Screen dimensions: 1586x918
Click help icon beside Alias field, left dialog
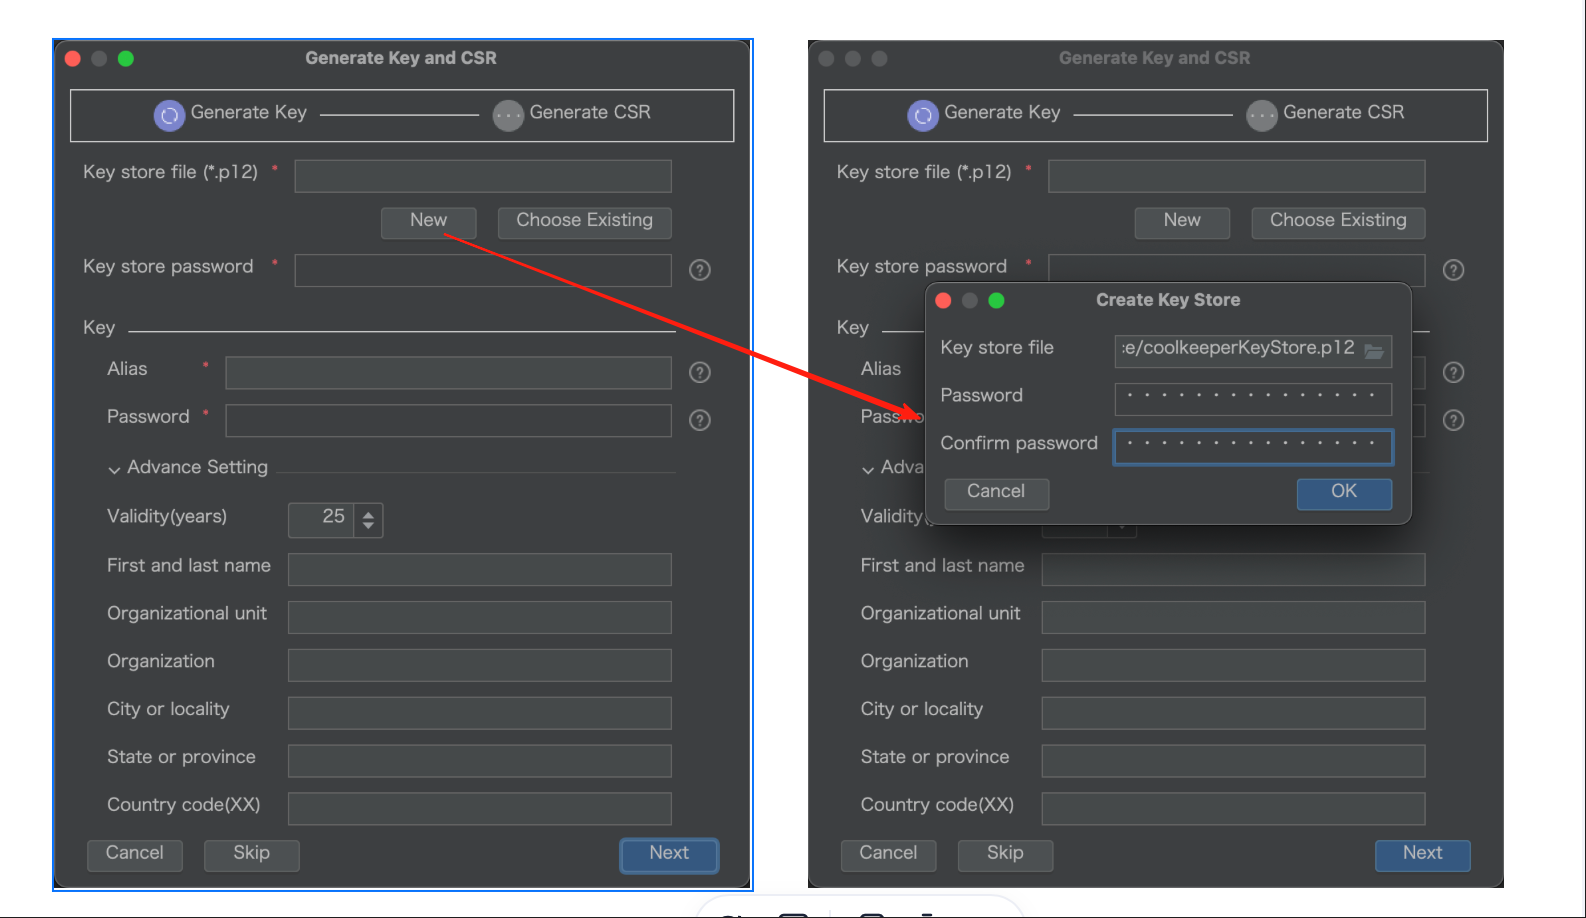(700, 372)
